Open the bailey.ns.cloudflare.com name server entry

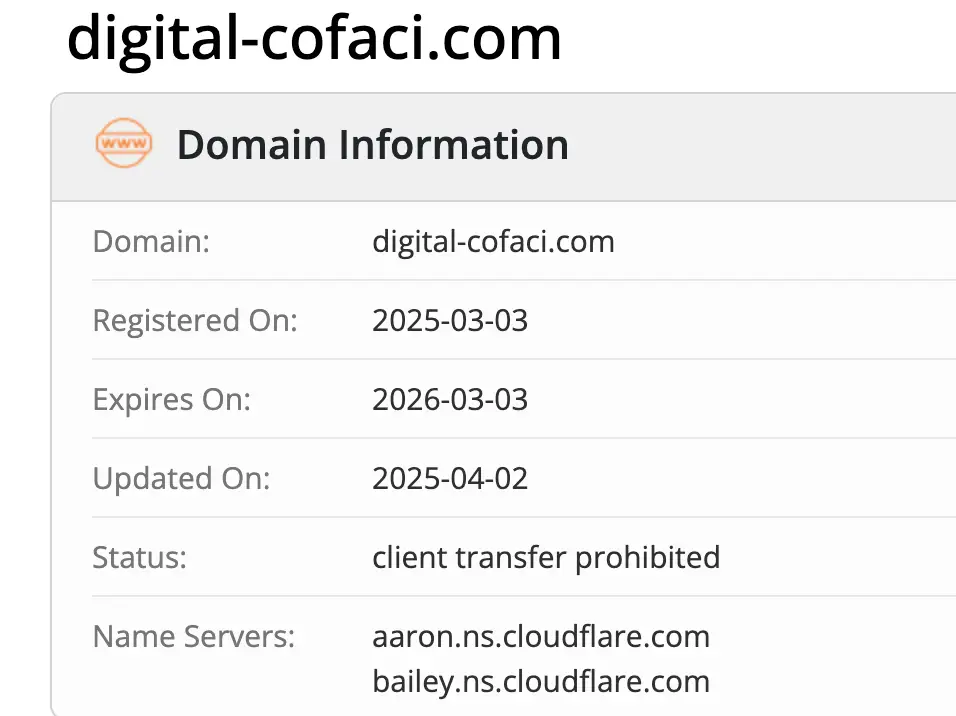click(541, 682)
